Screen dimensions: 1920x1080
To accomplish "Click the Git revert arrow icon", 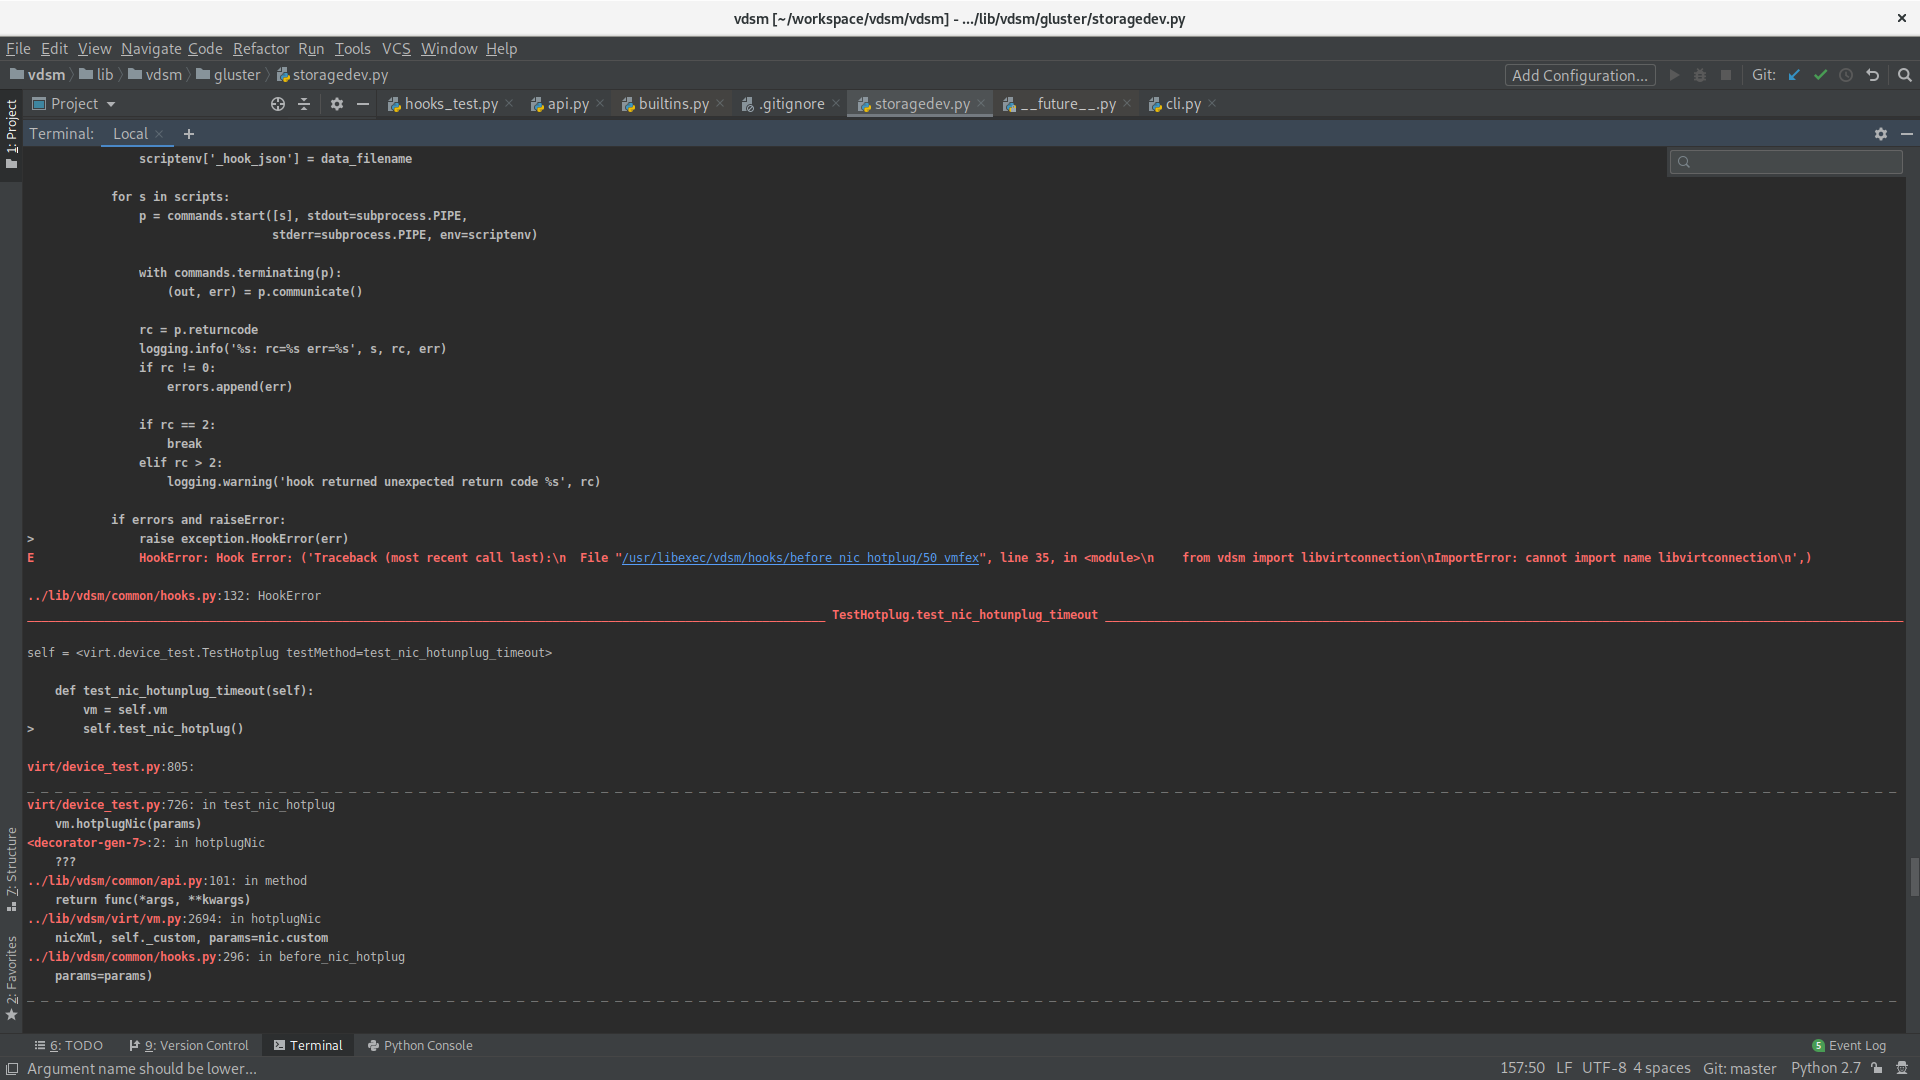I will (1872, 75).
